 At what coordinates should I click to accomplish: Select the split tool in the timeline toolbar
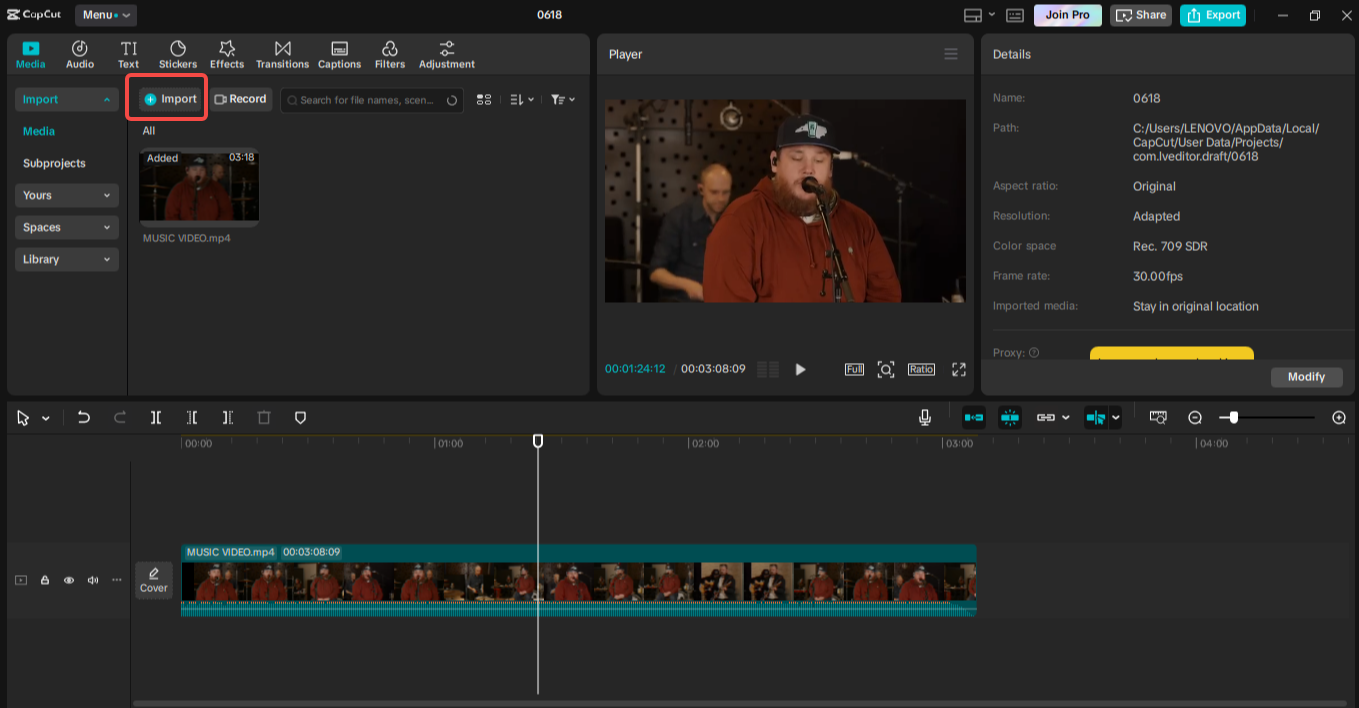[x=156, y=417]
